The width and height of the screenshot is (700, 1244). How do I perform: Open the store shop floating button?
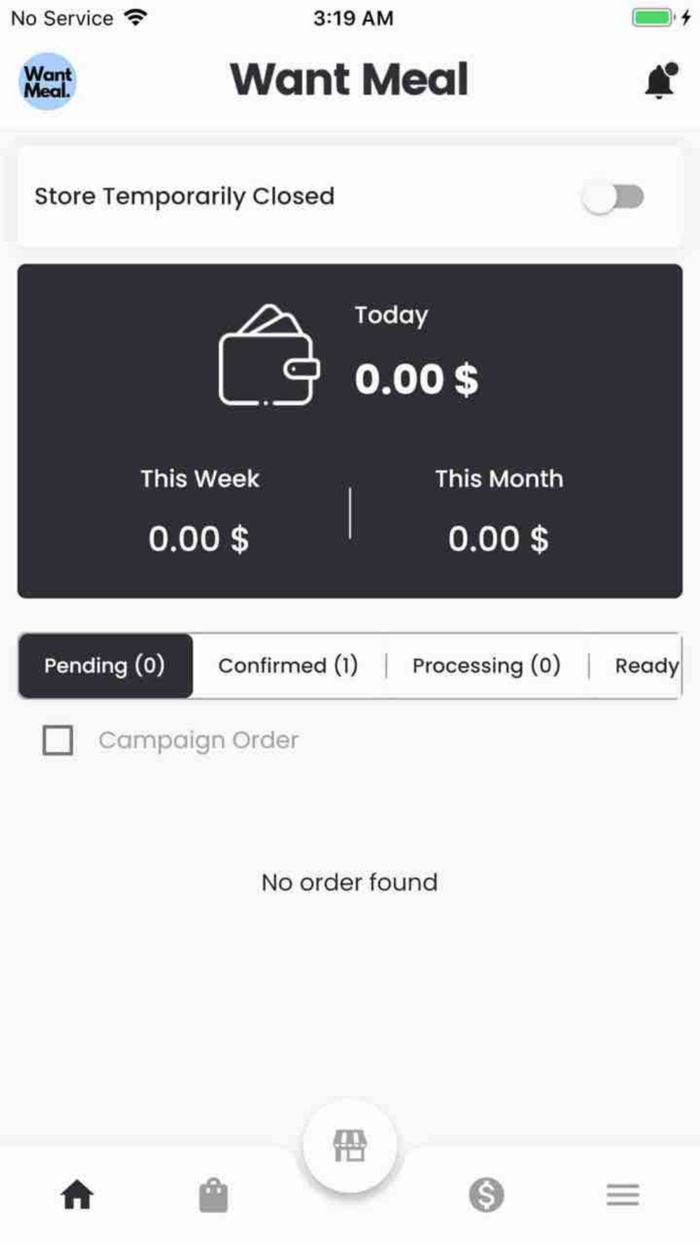tap(350, 1146)
